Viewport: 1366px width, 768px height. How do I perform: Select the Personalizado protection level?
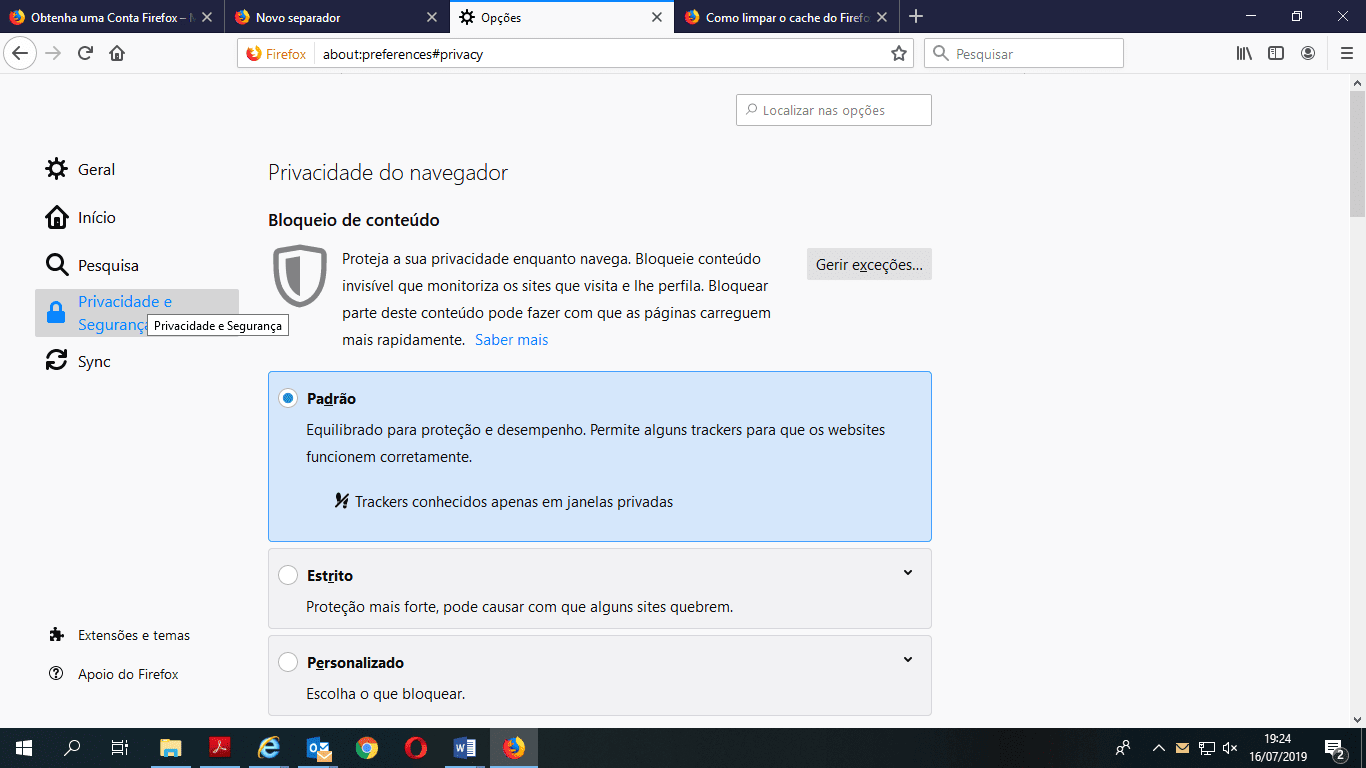tap(288, 661)
